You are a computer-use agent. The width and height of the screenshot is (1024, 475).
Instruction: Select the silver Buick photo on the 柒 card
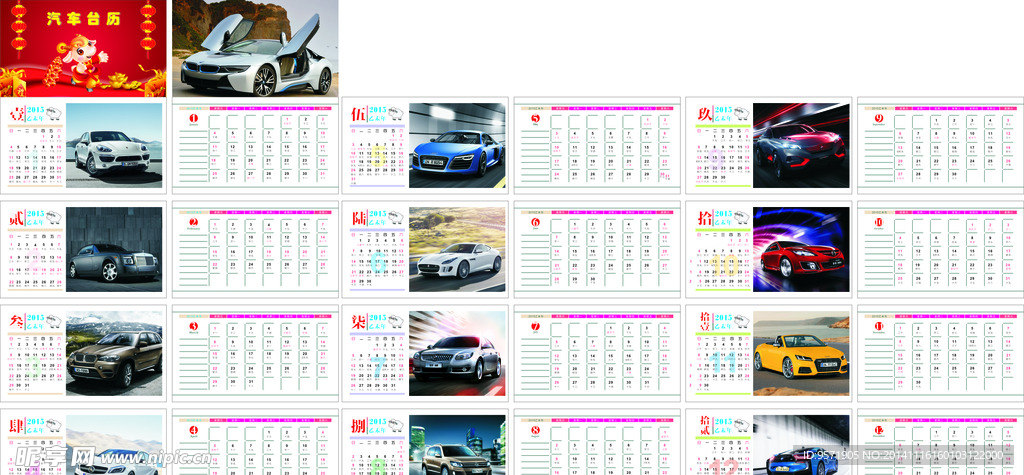(x=457, y=353)
